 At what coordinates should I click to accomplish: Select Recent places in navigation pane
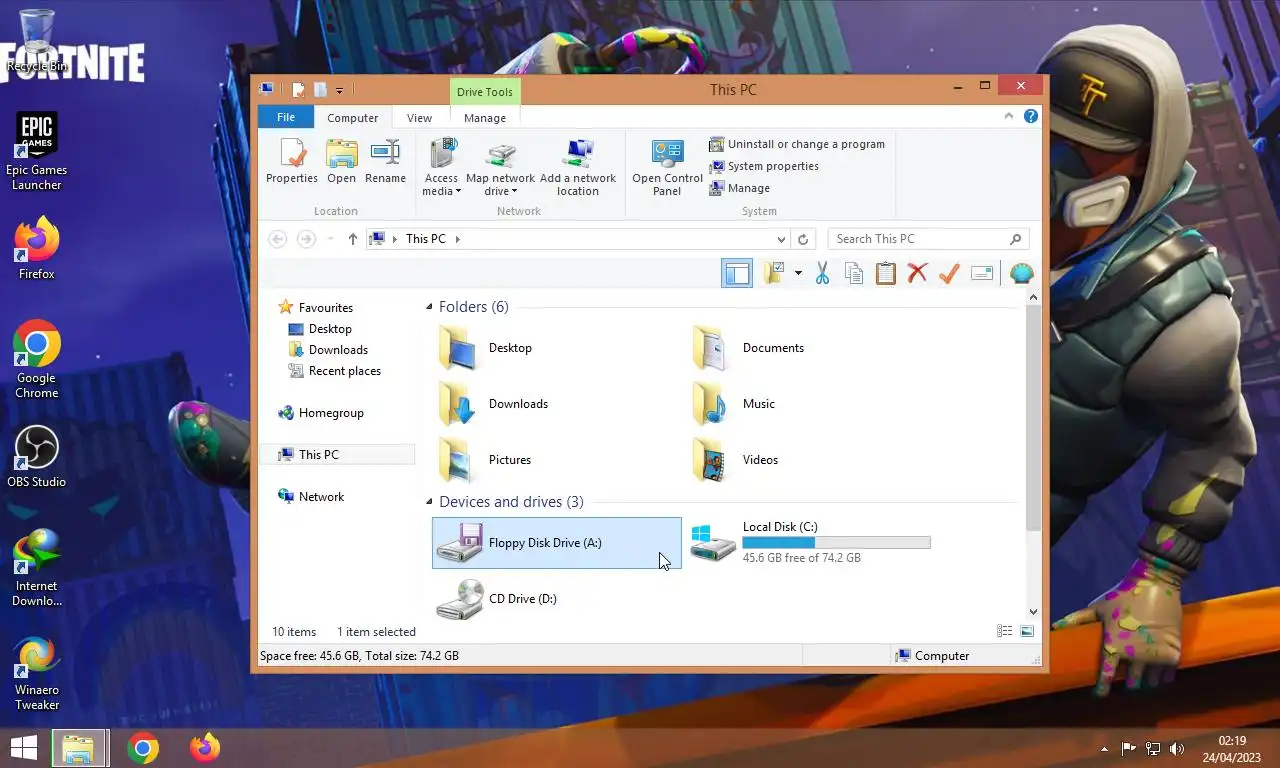(335, 371)
